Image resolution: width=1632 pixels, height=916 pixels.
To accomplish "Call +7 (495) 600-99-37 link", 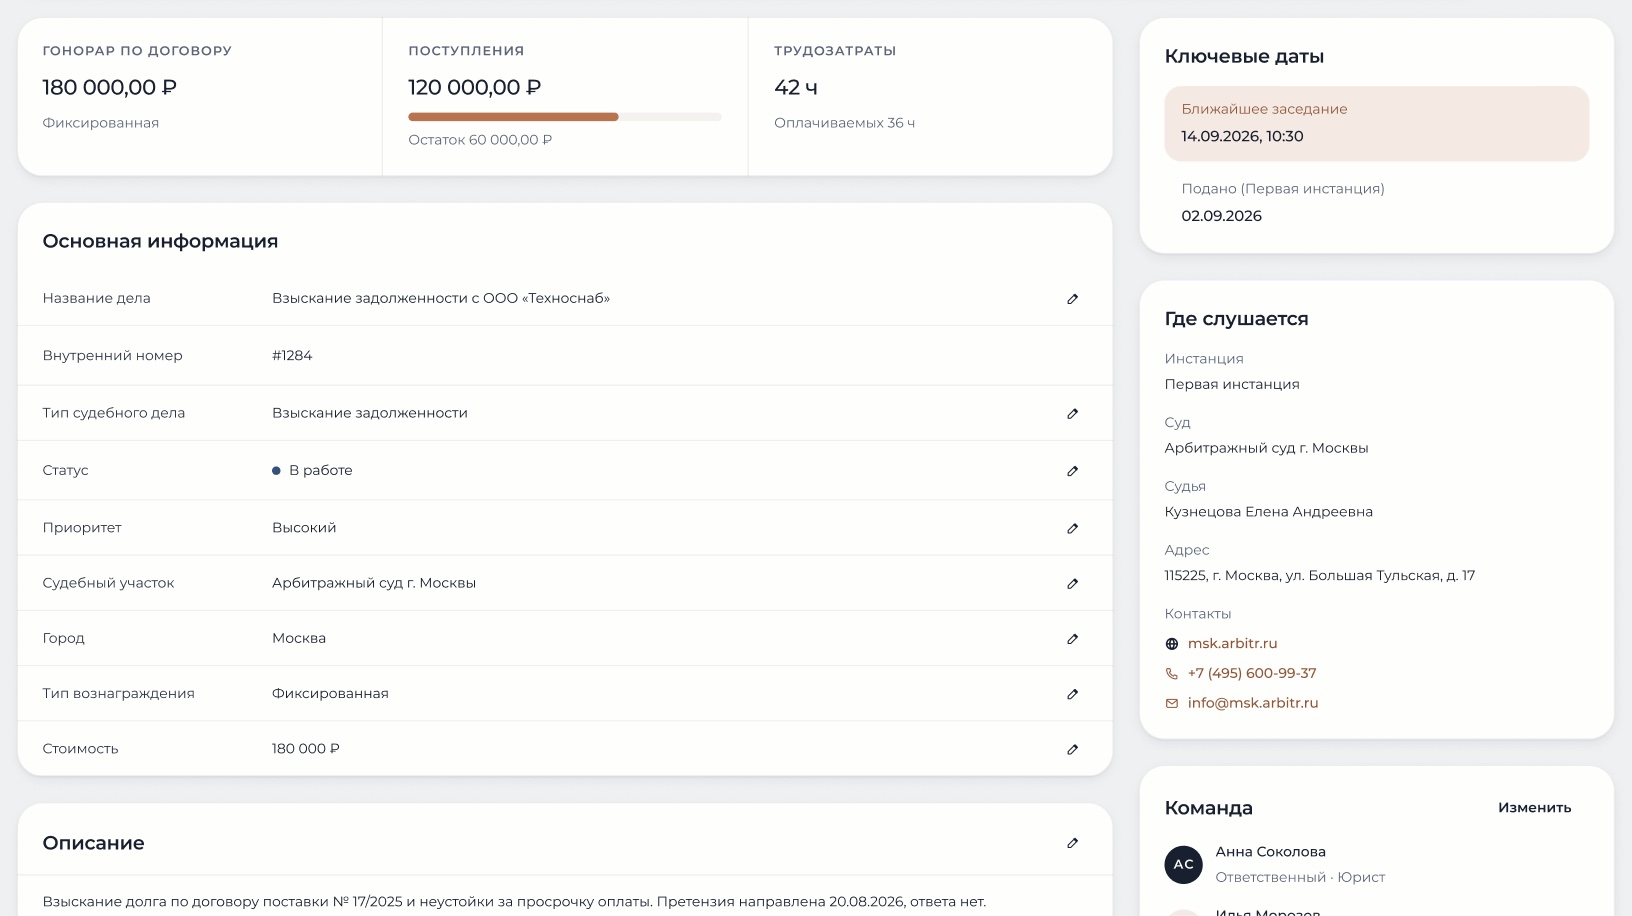I will point(1252,673).
